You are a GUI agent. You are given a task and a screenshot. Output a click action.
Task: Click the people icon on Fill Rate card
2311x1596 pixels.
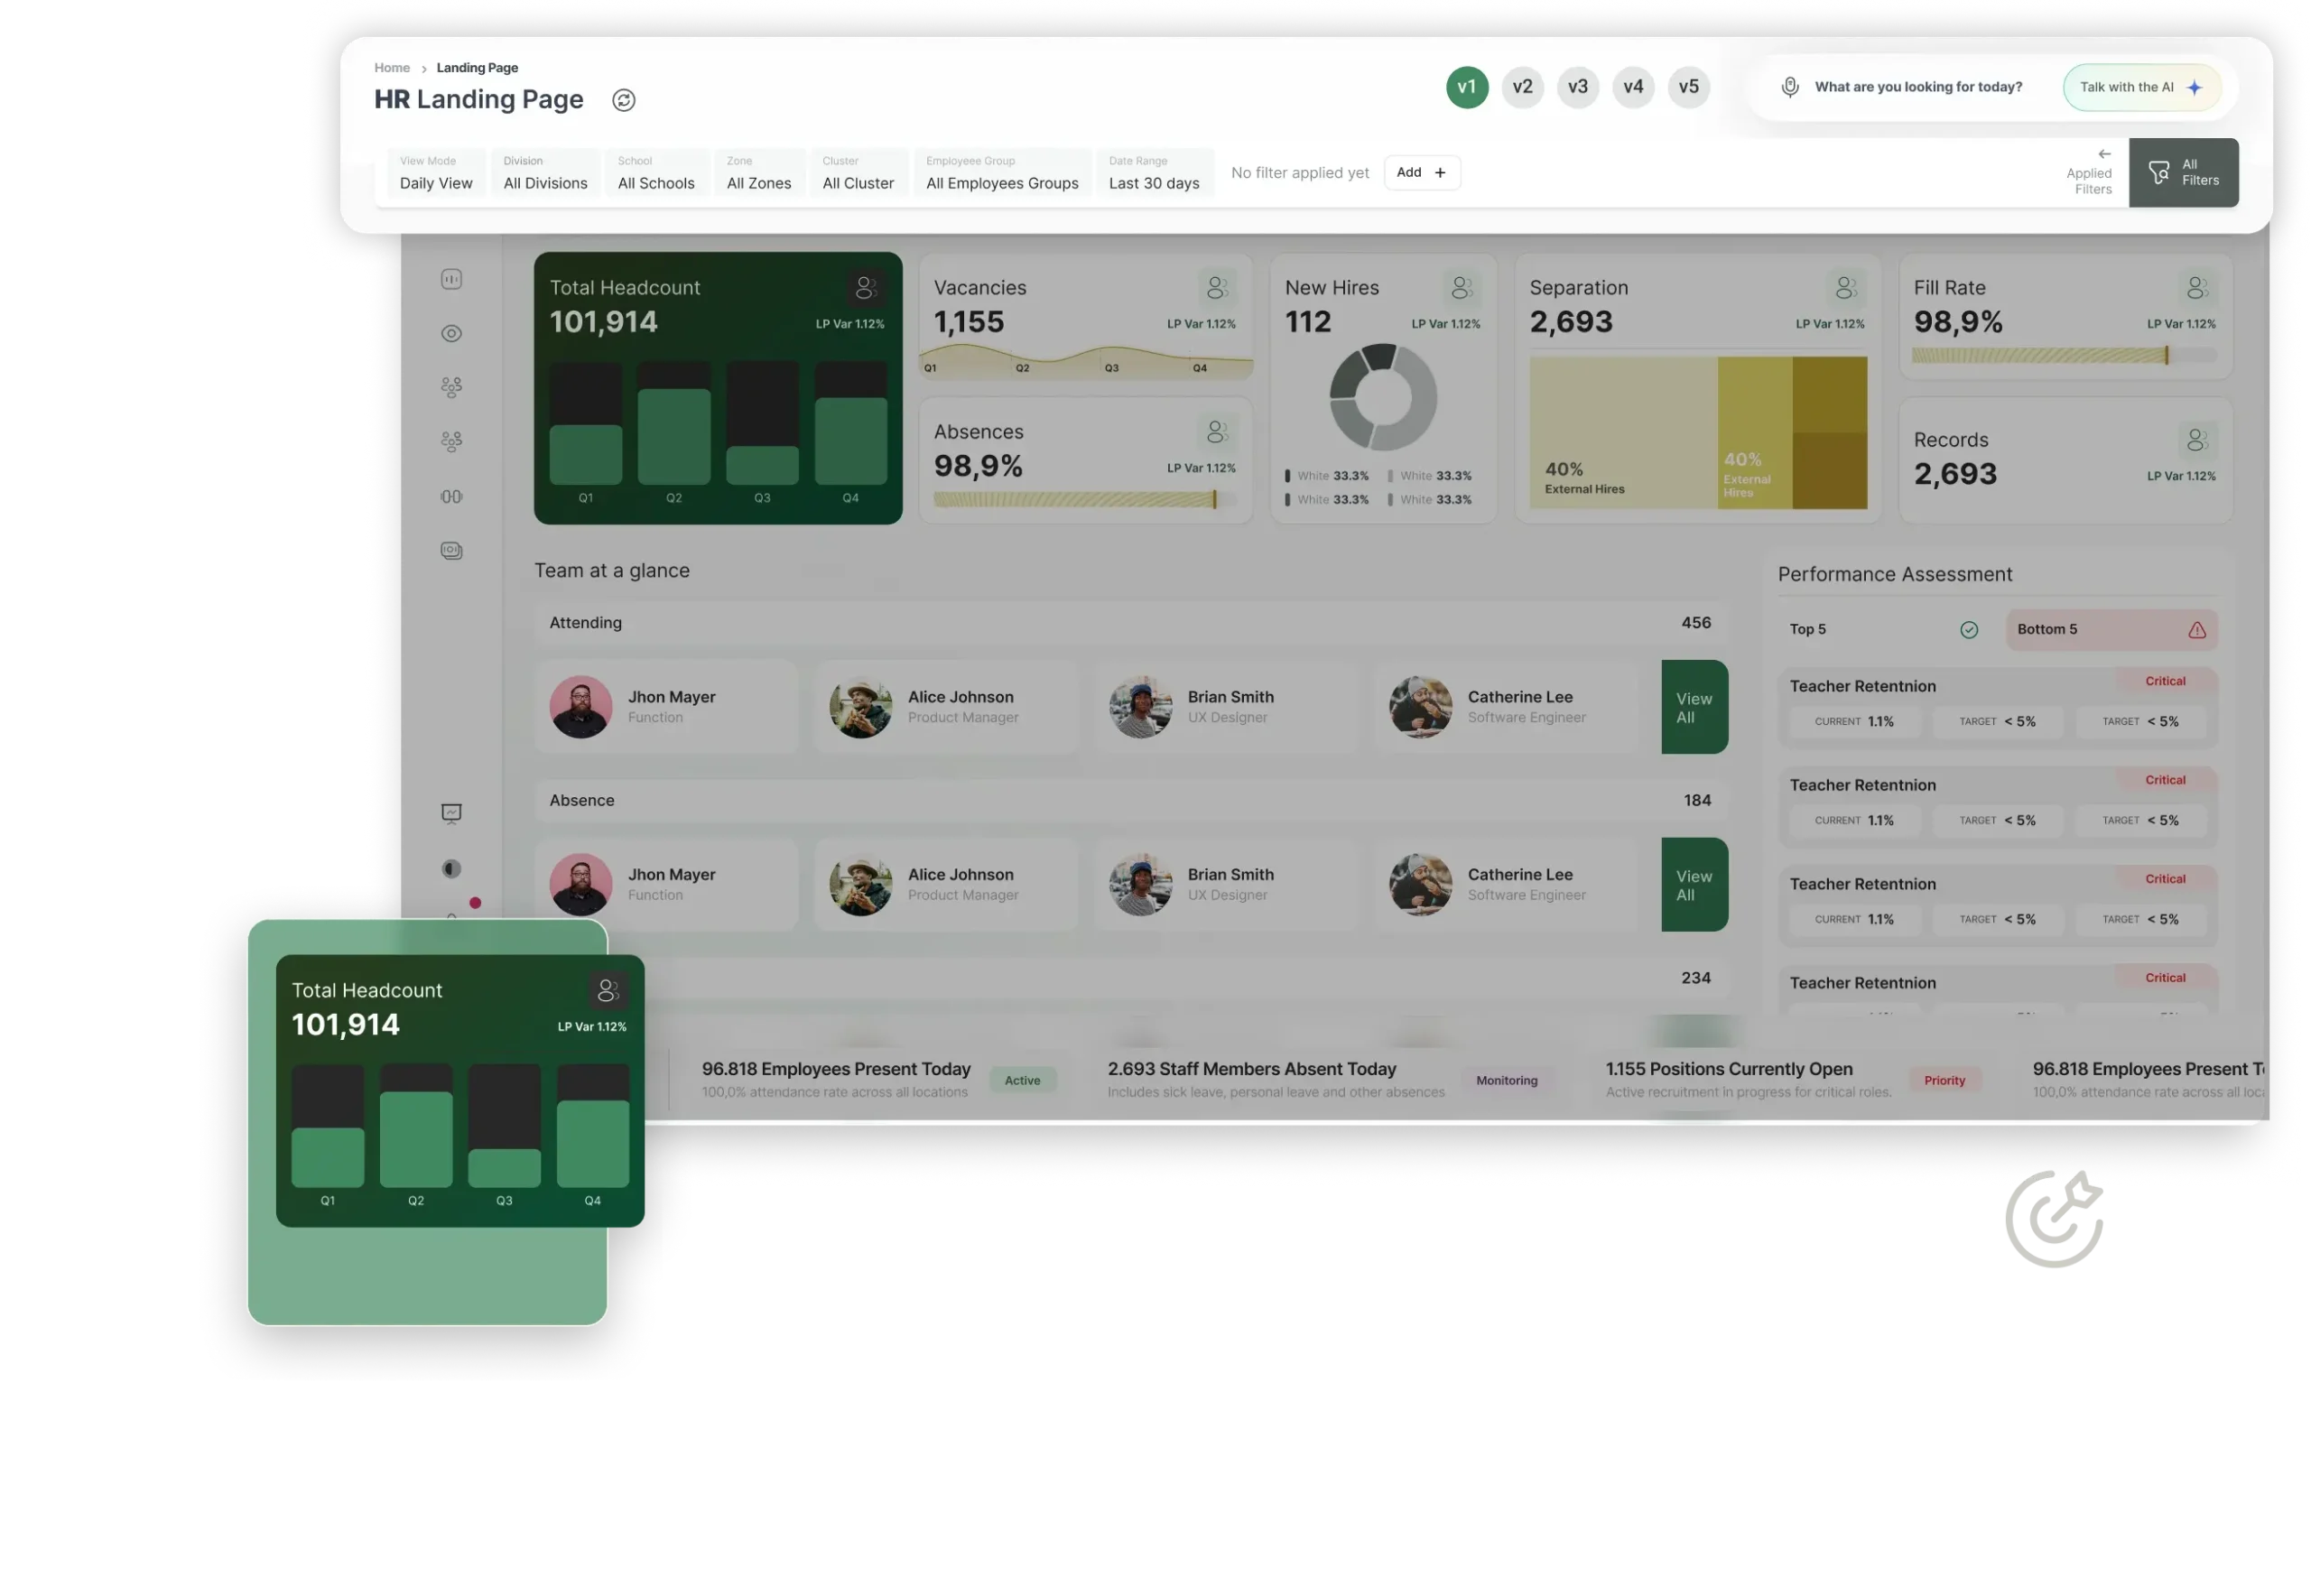point(2197,288)
